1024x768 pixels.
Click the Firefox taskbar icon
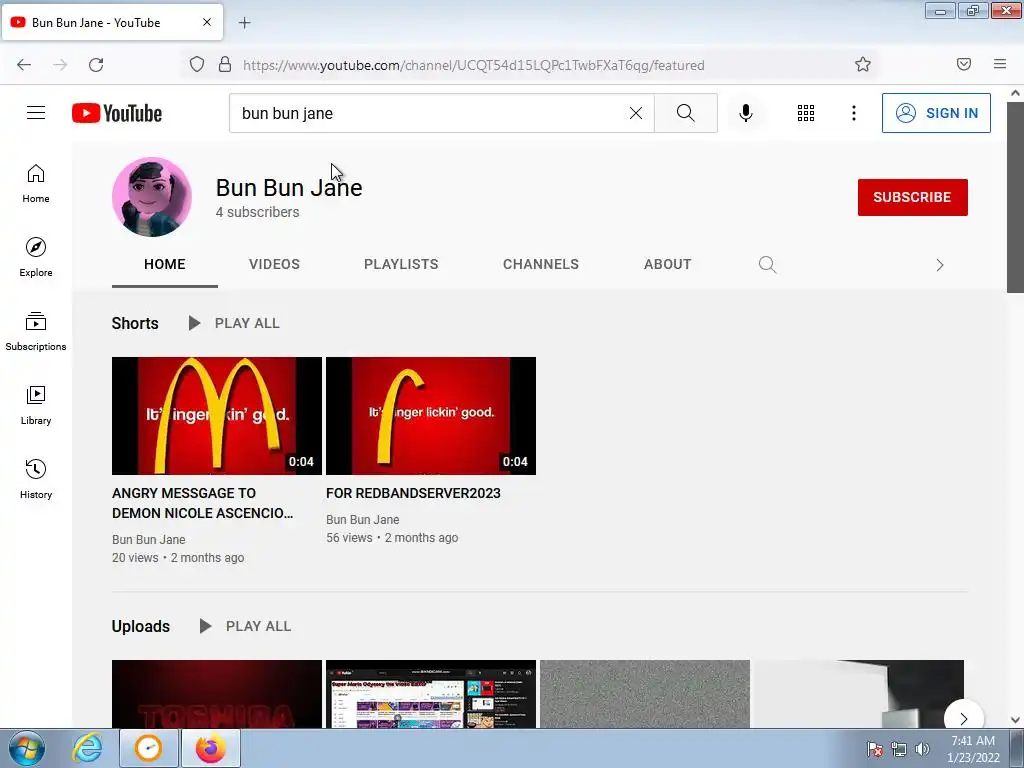point(210,748)
